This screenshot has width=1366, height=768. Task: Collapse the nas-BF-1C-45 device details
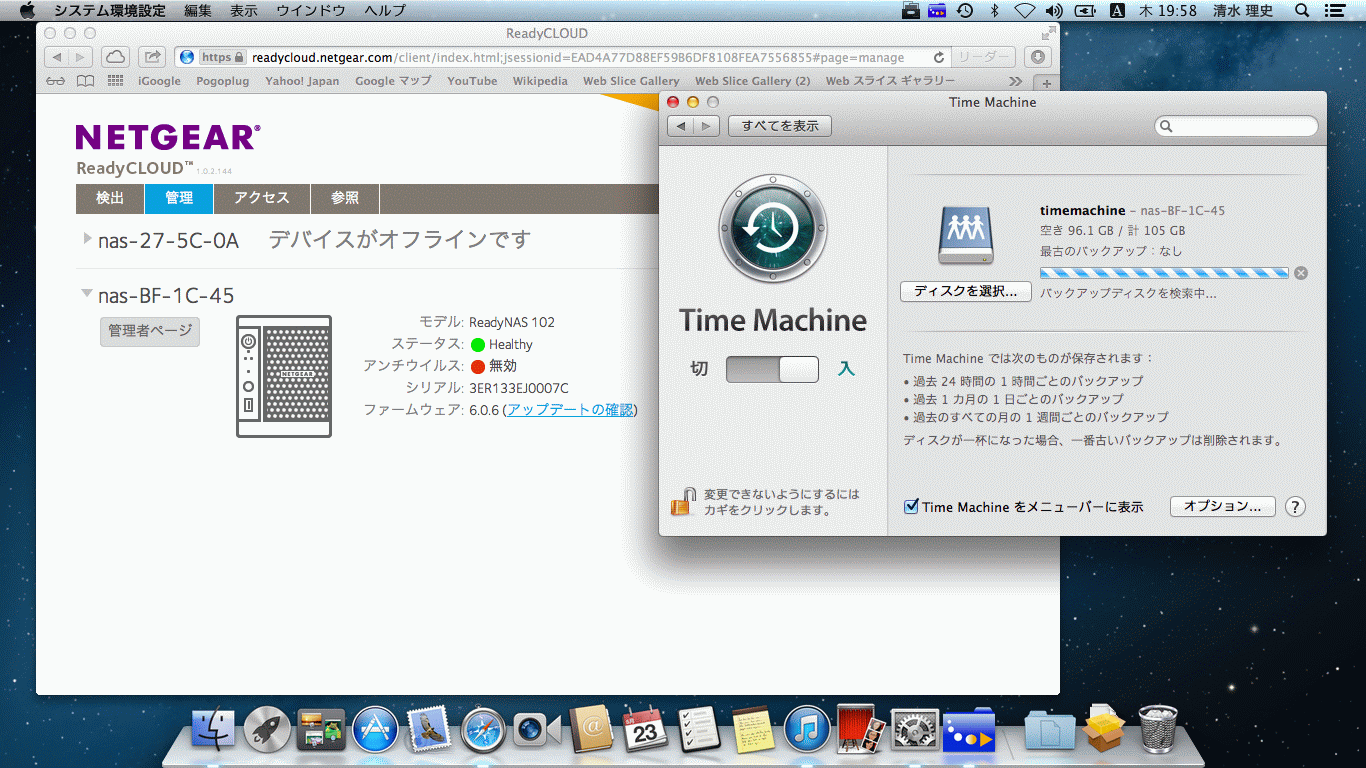(x=88, y=295)
